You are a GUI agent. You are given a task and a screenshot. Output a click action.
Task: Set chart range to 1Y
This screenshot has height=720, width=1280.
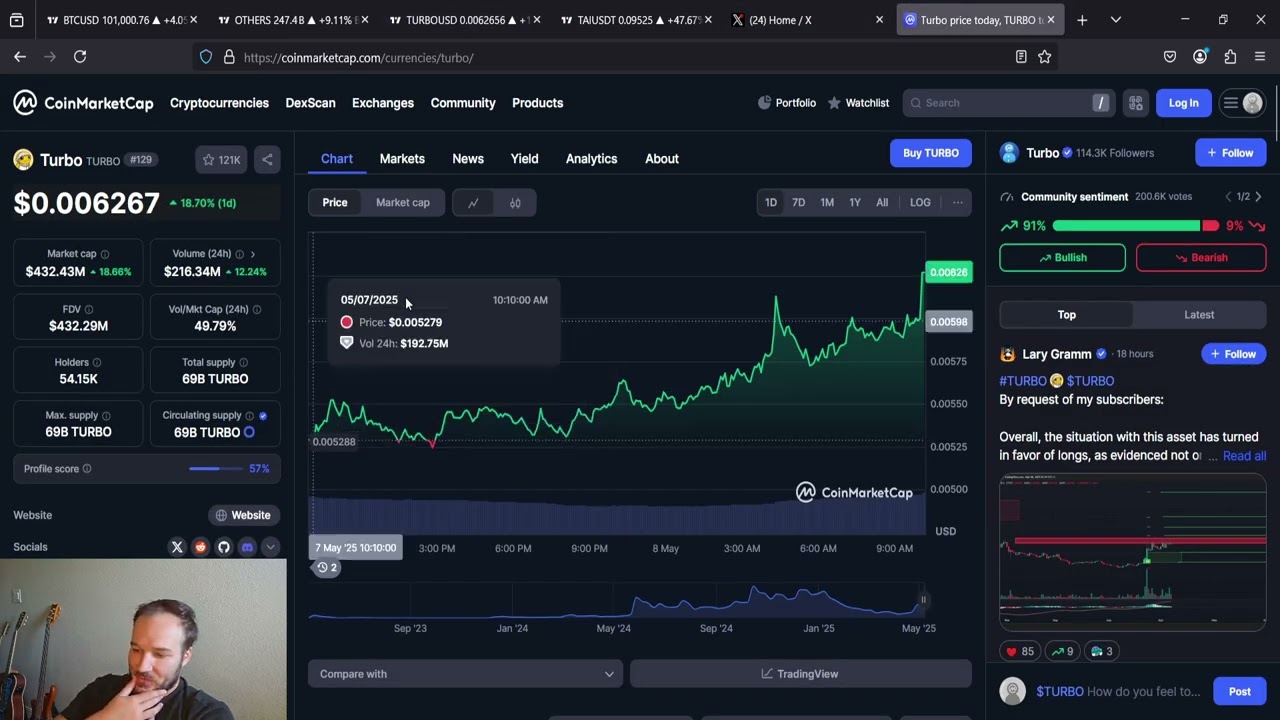click(855, 203)
